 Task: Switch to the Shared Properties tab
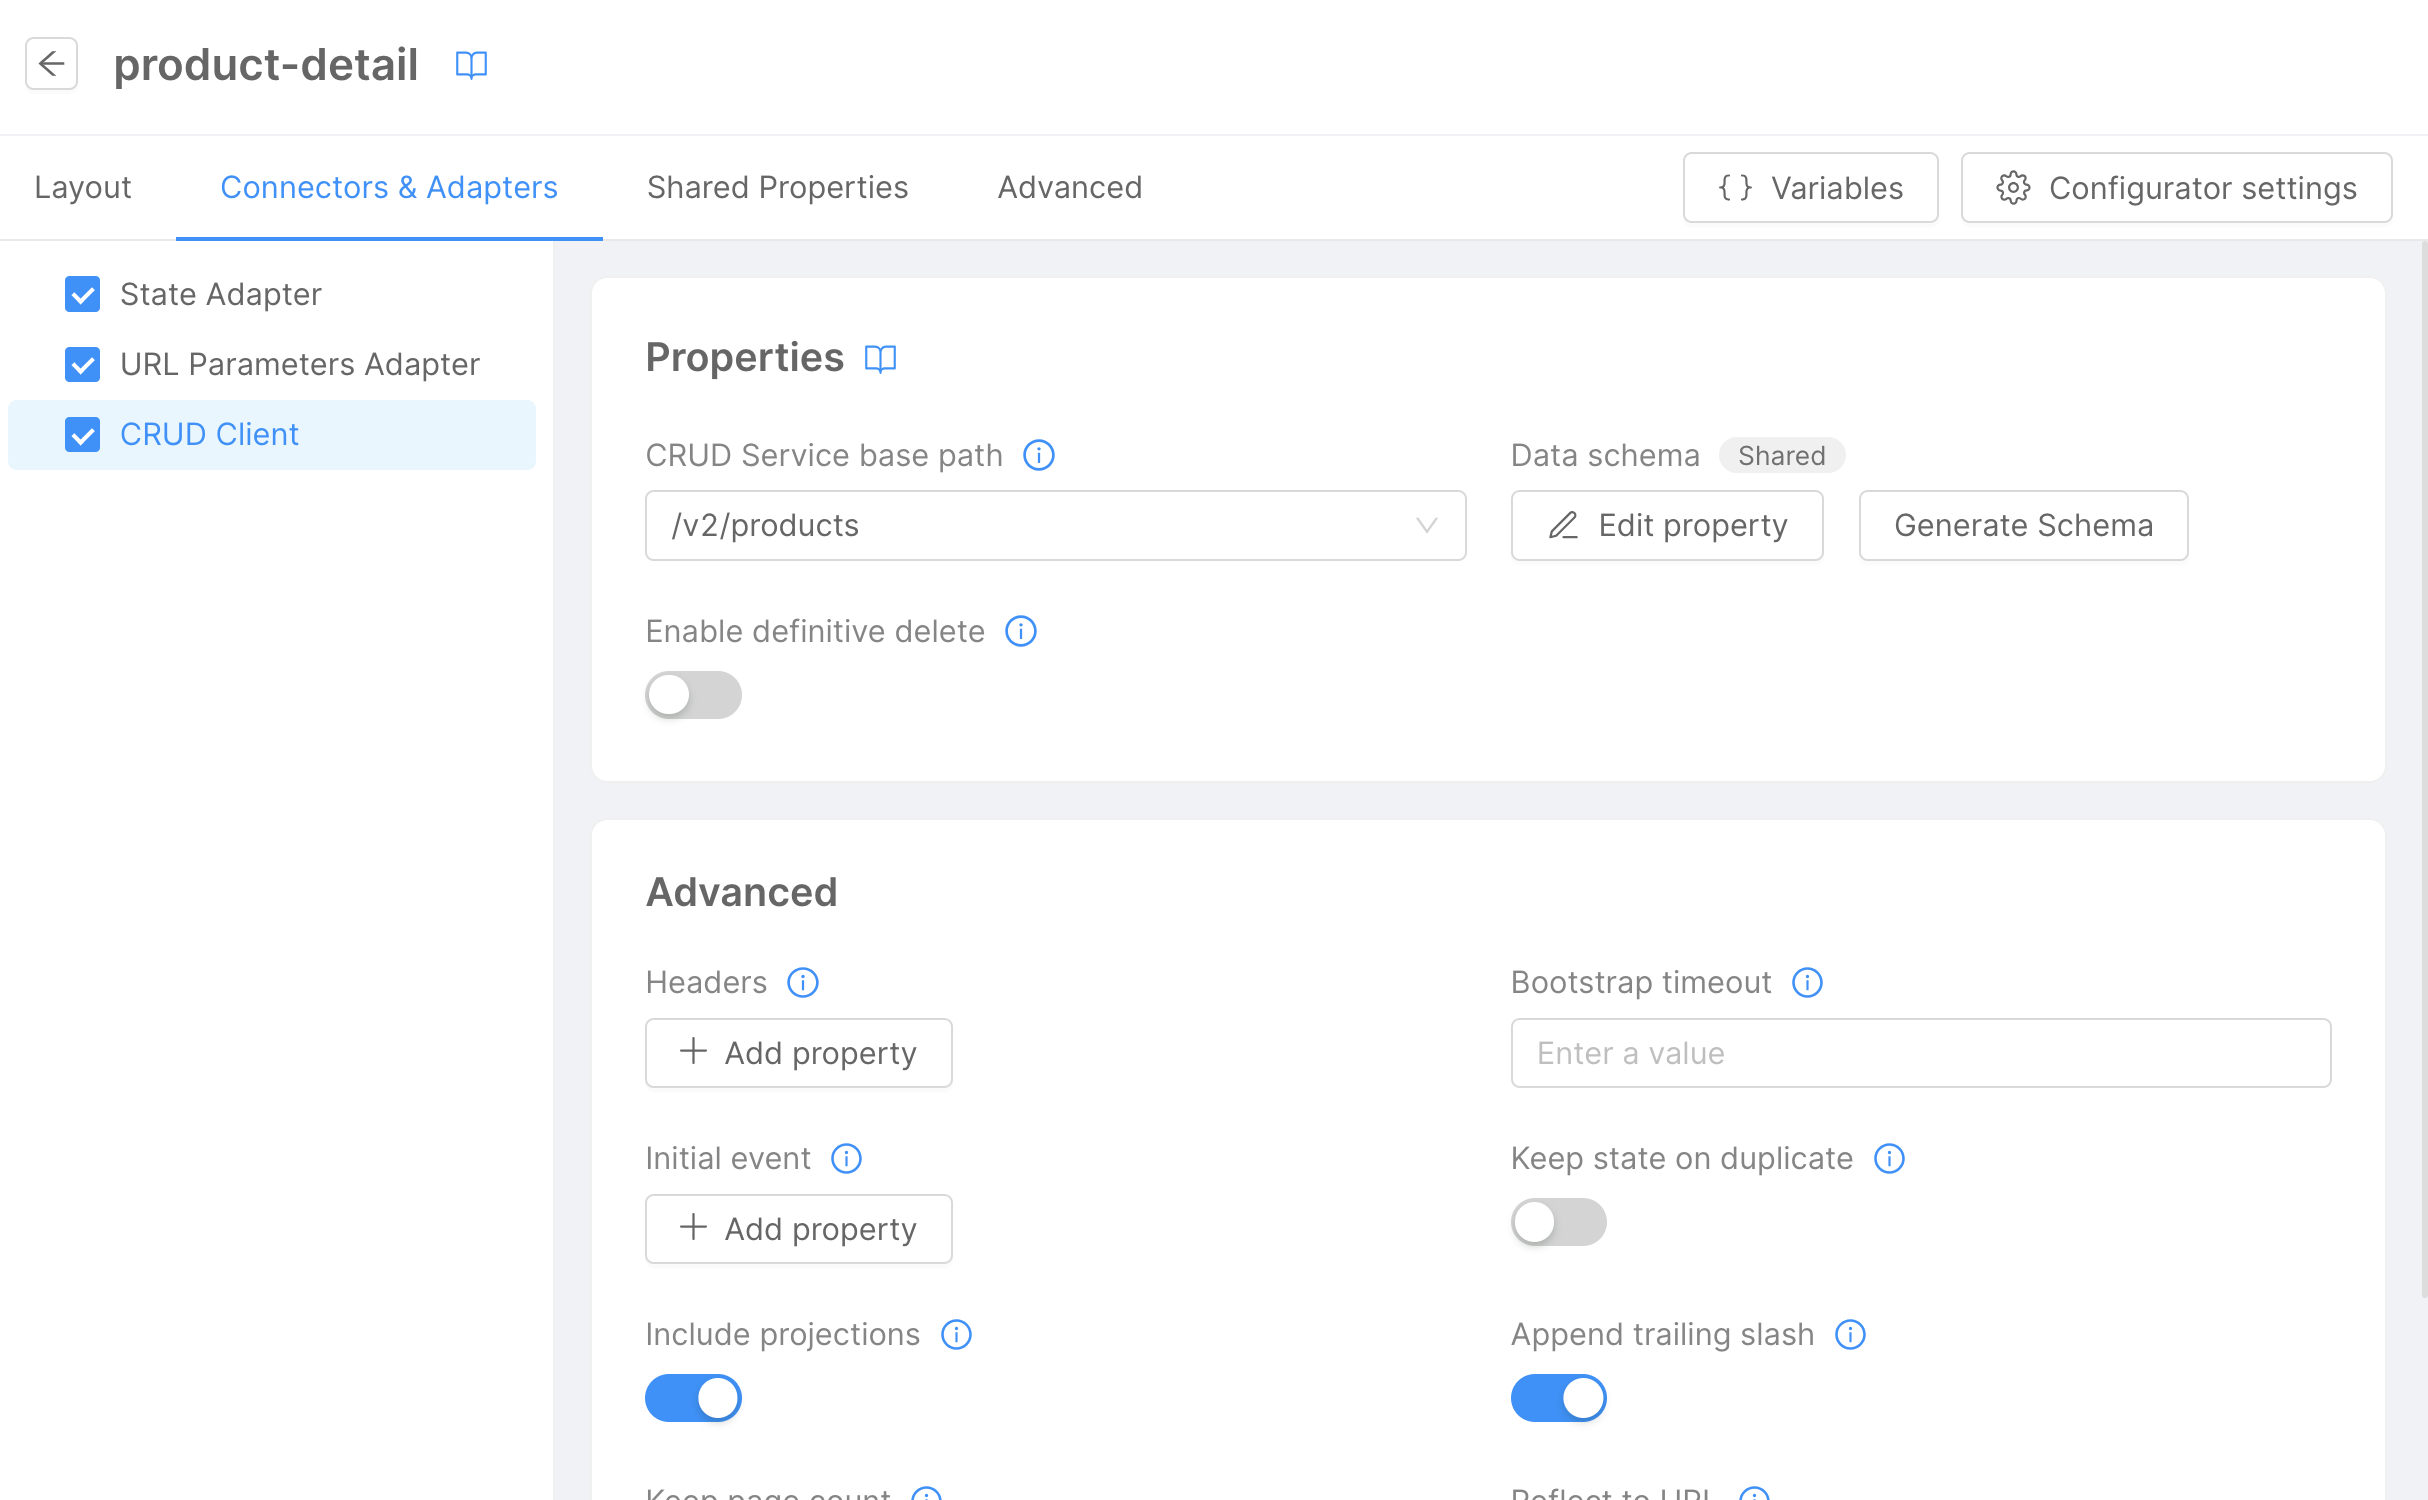pos(777,188)
